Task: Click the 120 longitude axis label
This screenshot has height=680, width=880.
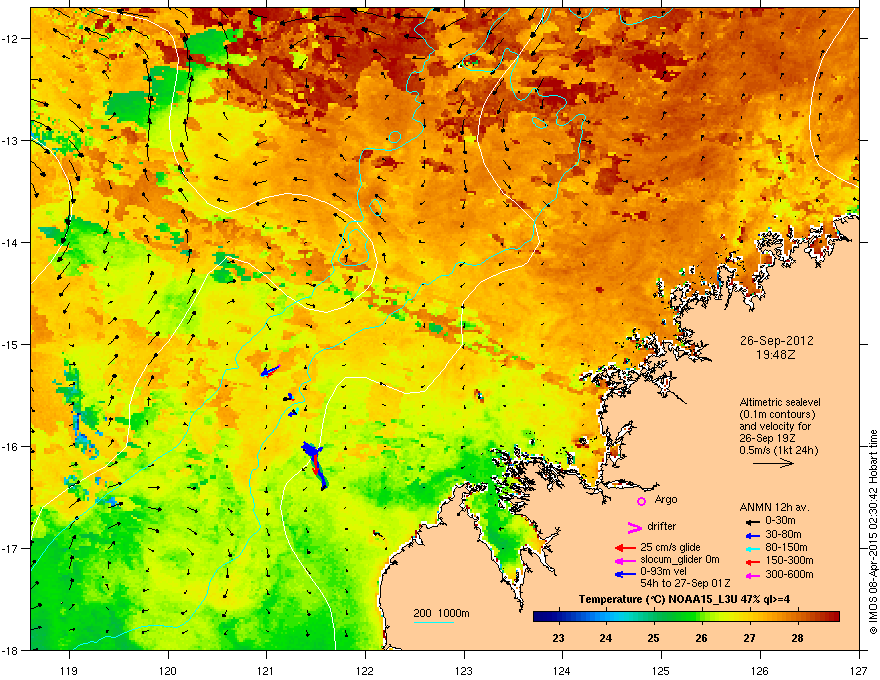Action: click(168, 670)
